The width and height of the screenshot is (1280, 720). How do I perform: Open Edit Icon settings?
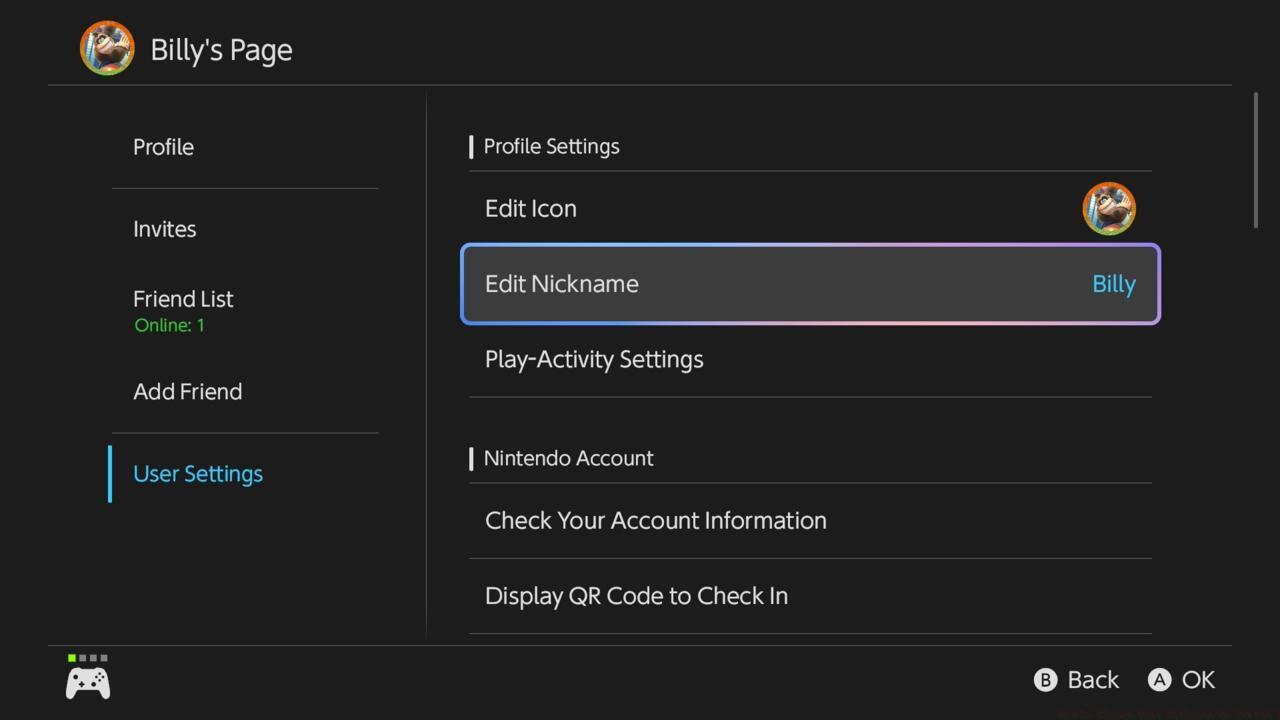[531, 208]
